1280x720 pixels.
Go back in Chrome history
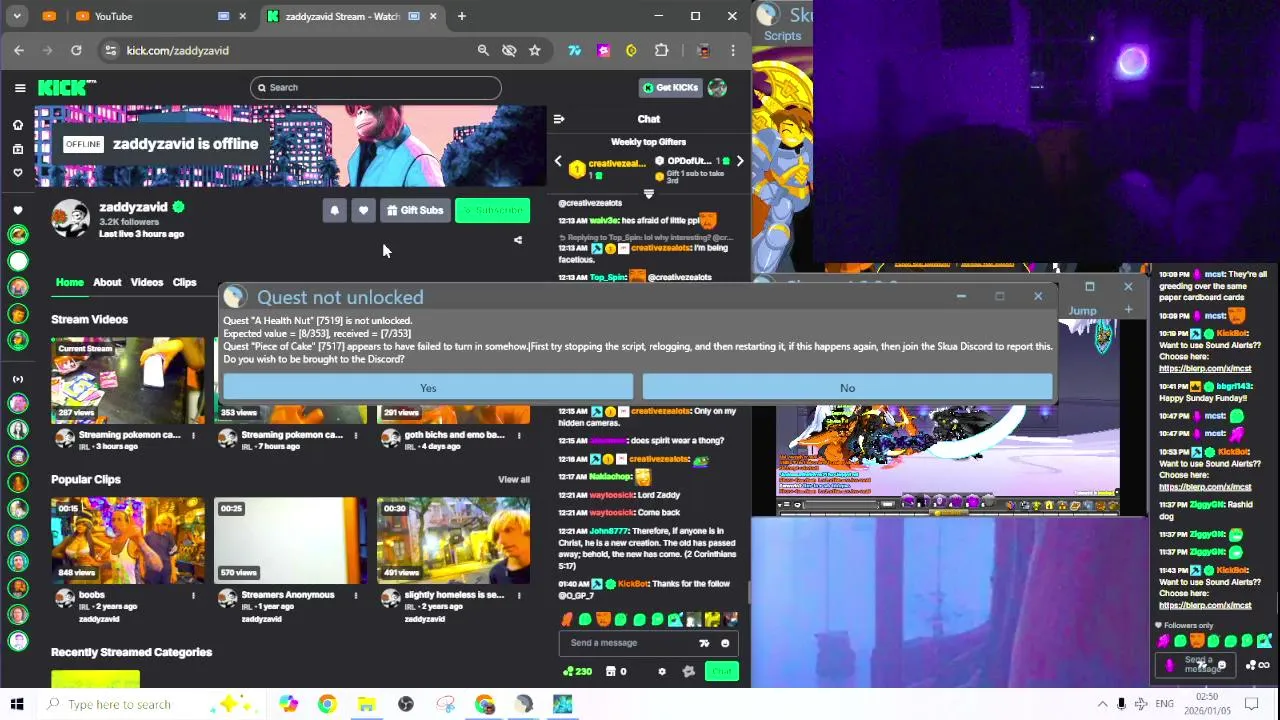pyautogui.click(x=19, y=50)
